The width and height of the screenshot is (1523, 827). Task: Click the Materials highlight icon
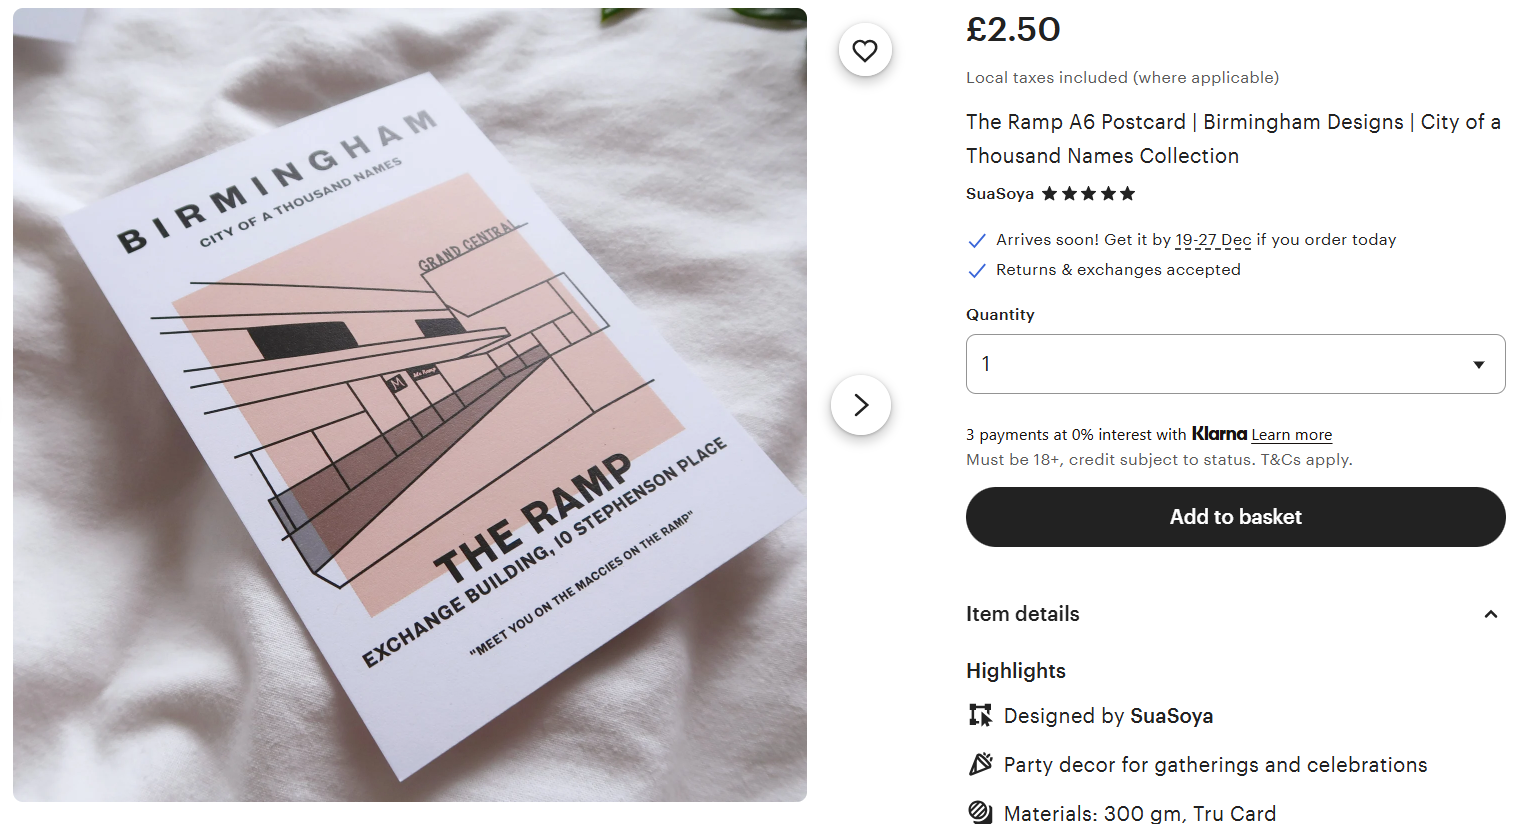980,812
